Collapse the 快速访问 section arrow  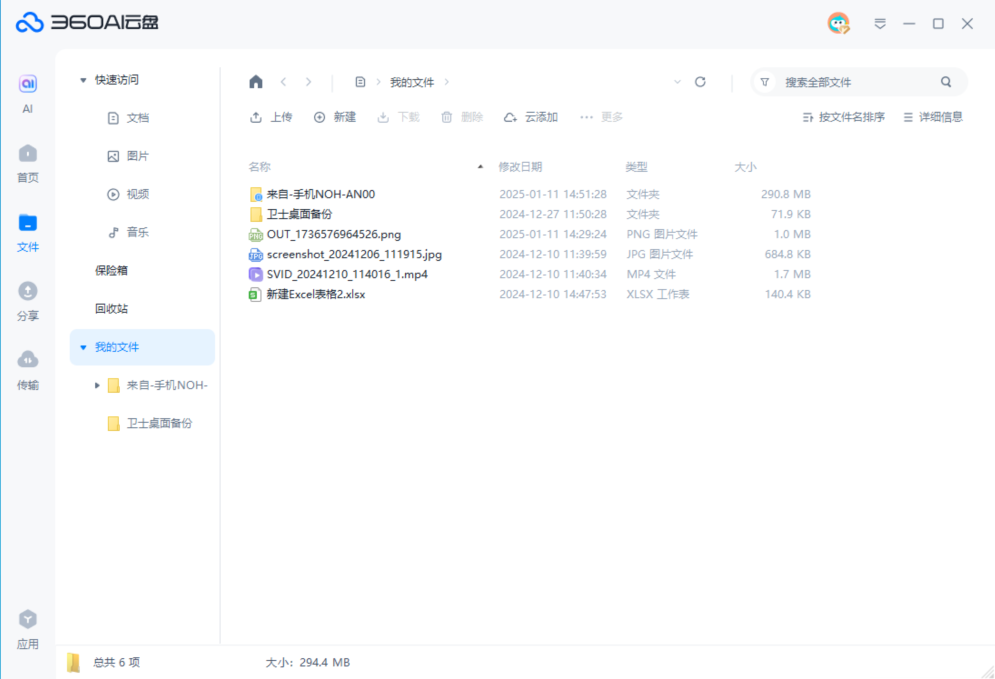(83, 80)
